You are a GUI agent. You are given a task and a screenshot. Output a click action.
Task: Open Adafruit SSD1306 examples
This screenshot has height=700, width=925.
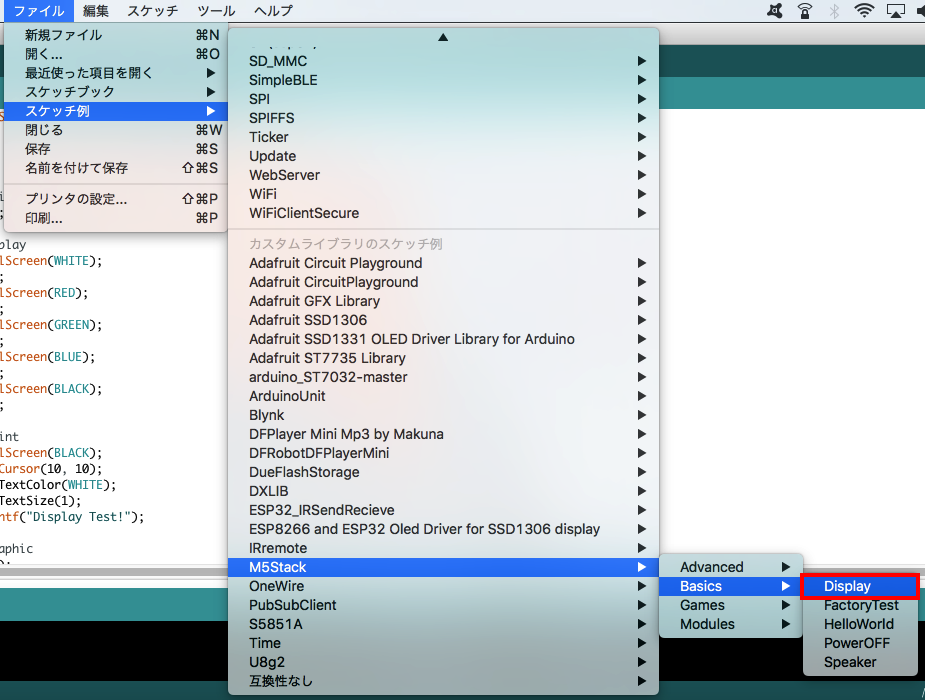(443, 320)
